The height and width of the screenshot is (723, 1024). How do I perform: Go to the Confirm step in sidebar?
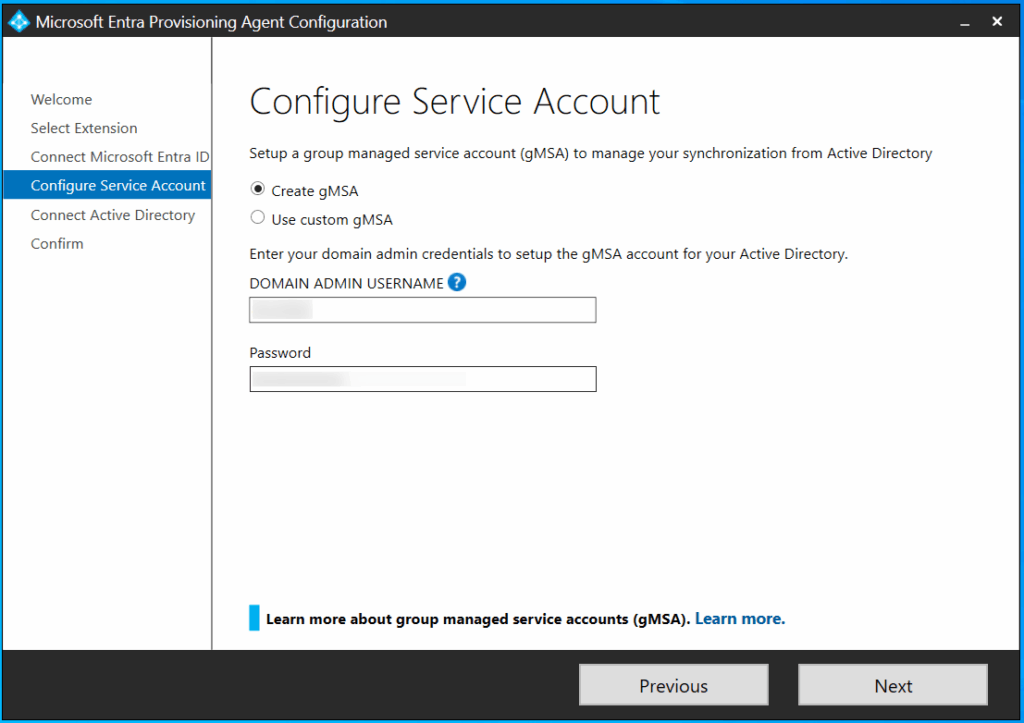tap(57, 244)
